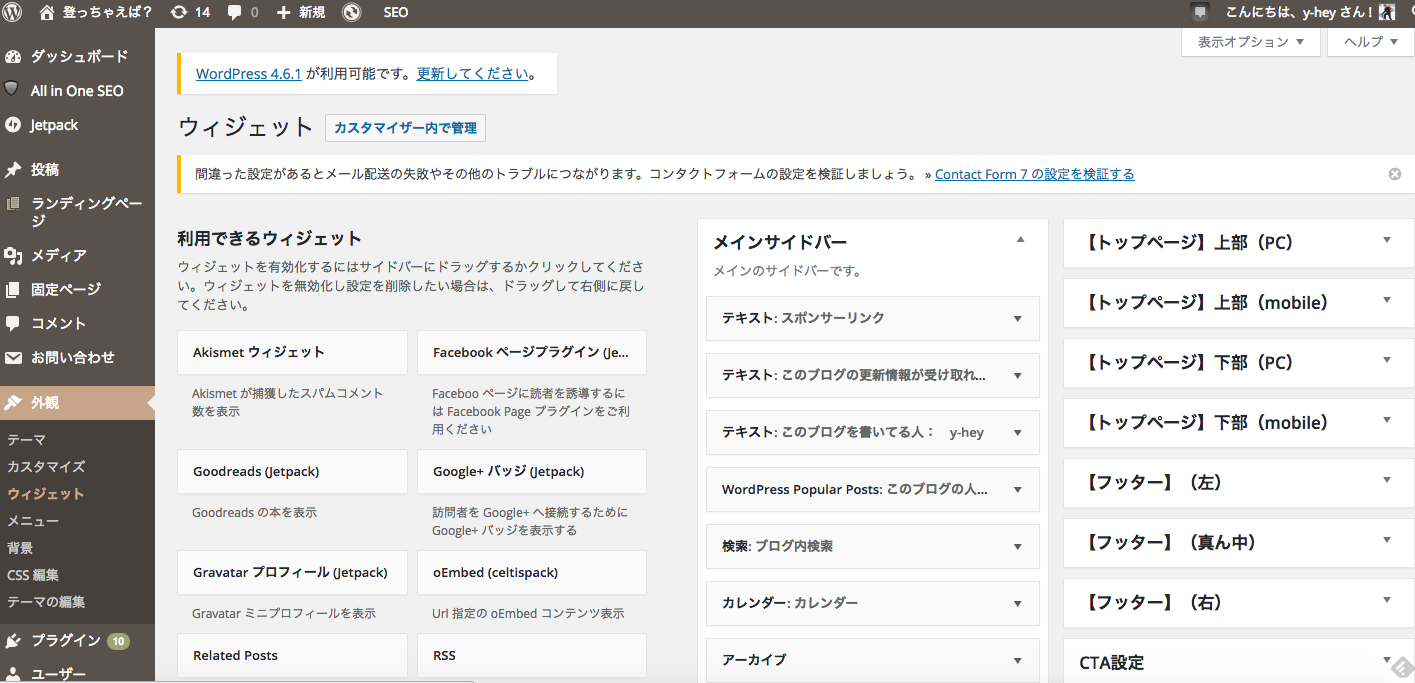
Task: Select the oEmbed (celtispack) widget
Action: [x=532, y=572]
